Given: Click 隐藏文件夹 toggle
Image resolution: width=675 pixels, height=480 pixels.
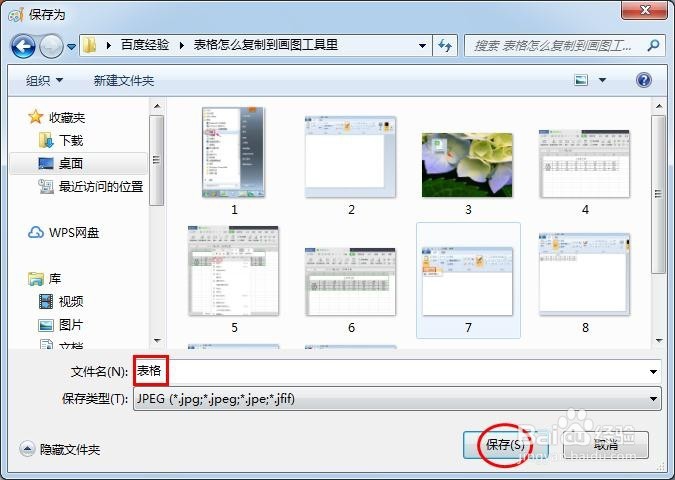Looking at the screenshot, I should [60, 449].
